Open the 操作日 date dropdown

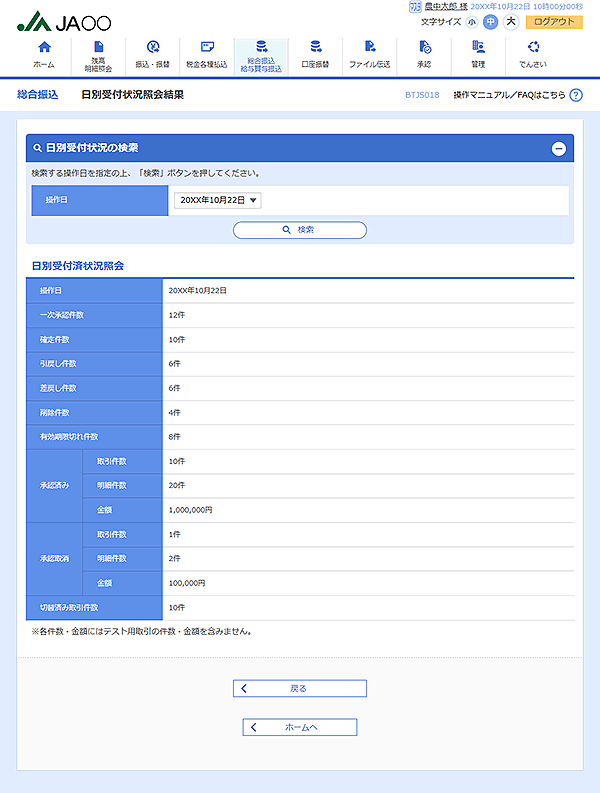click(218, 200)
